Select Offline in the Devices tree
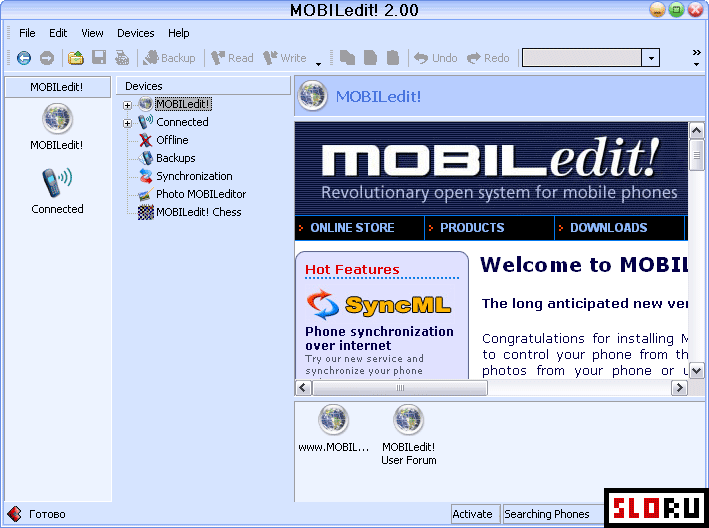709x528 pixels. pos(172,140)
